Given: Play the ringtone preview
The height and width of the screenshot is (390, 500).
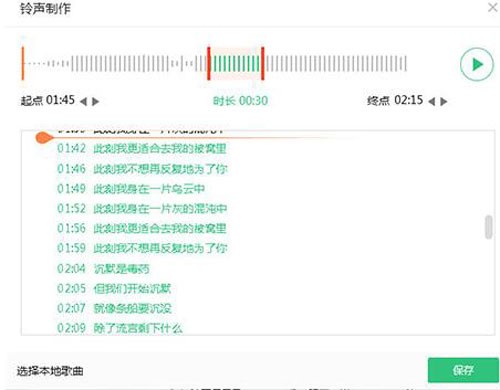Looking at the screenshot, I should coord(477,64).
